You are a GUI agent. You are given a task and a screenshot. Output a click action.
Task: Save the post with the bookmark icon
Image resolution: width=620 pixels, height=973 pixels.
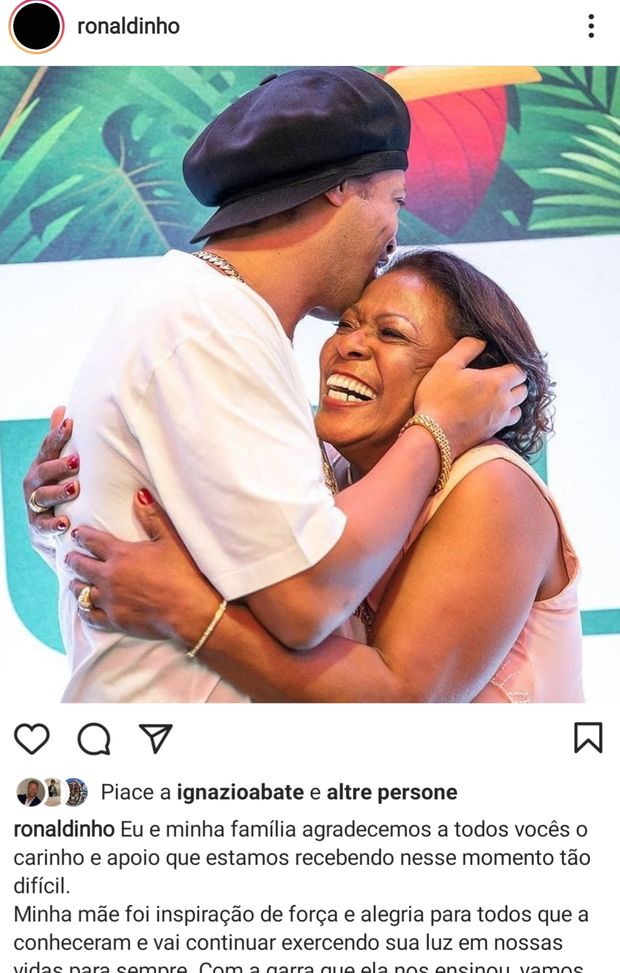coord(588,737)
